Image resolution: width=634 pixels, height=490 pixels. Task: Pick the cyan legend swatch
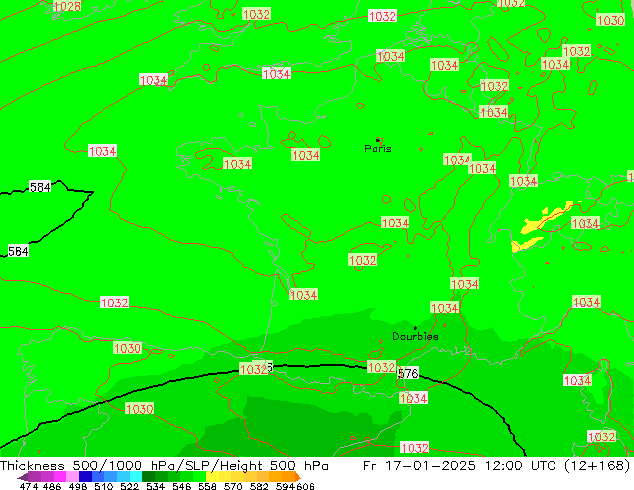coord(136,476)
